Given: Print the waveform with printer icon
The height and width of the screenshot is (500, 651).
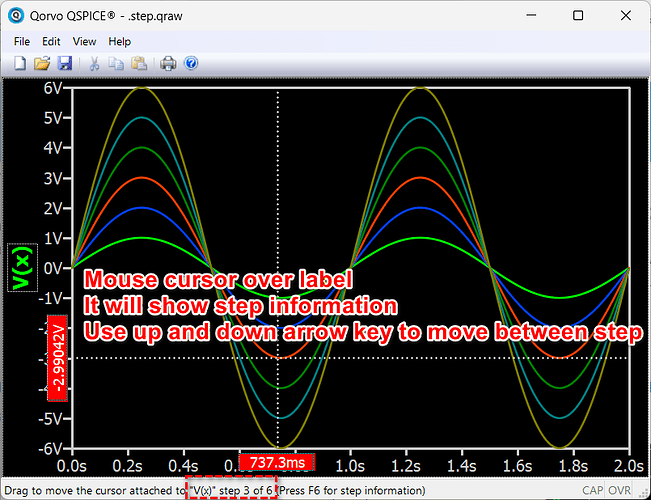Looking at the screenshot, I should coord(168,63).
